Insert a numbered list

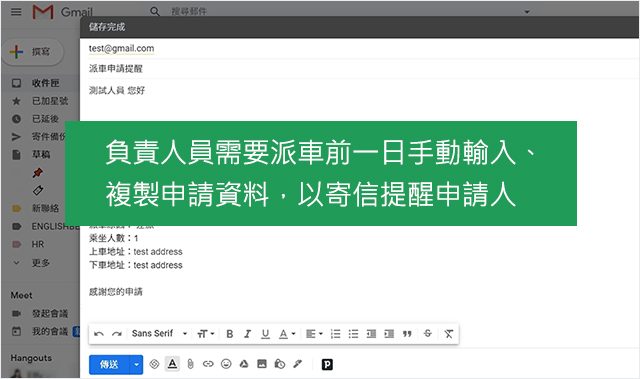point(336,334)
